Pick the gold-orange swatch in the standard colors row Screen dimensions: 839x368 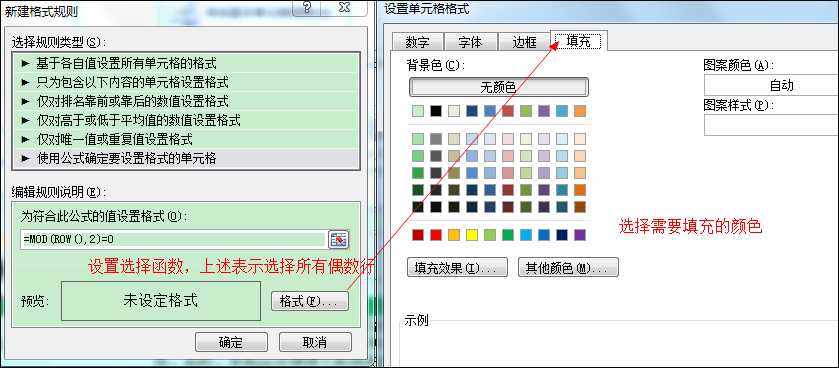pos(454,235)
